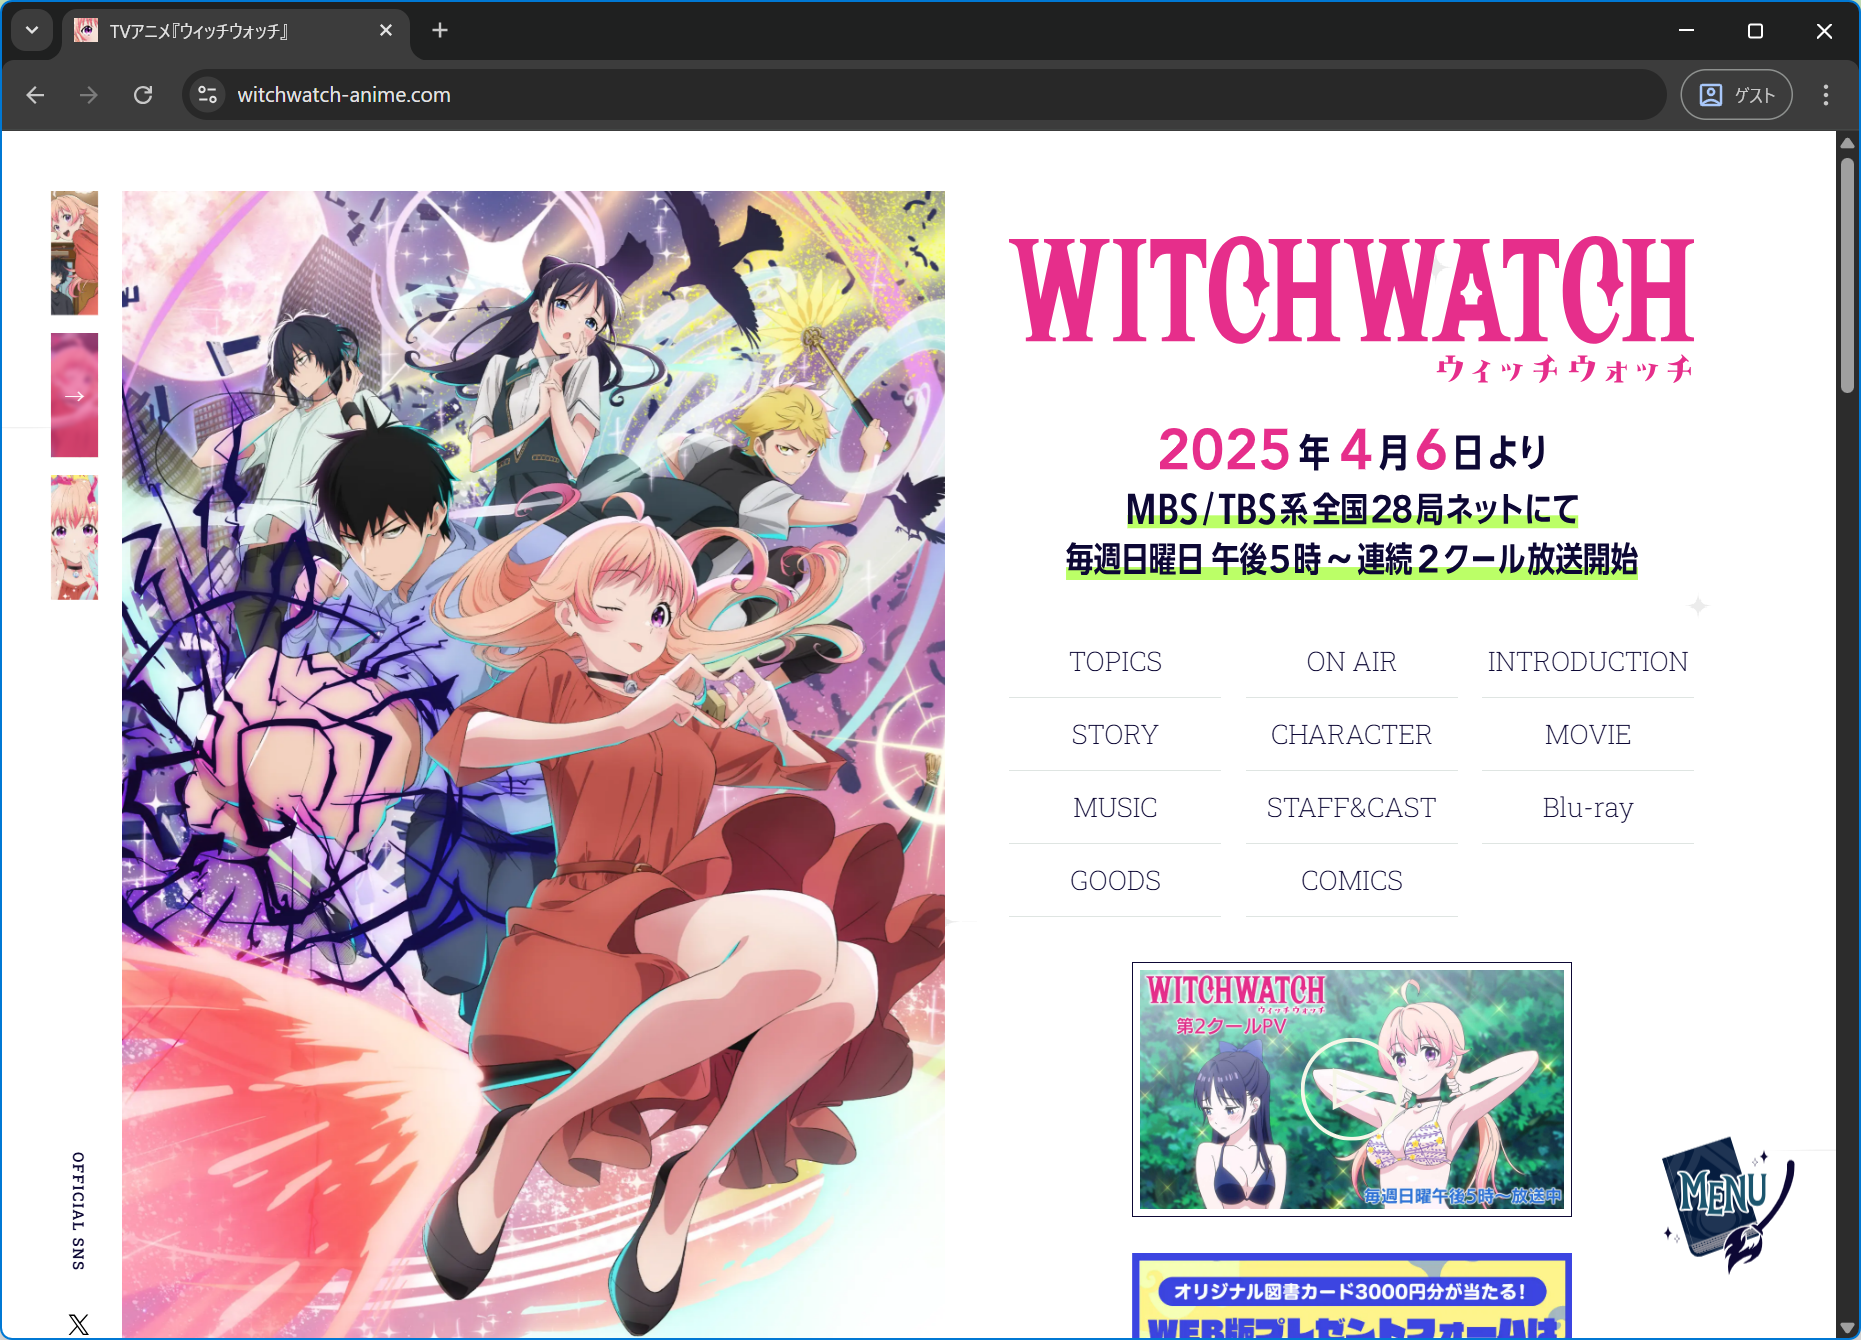Open the official X social icon
1861x1340 pixels.
tap(78, 1325)
